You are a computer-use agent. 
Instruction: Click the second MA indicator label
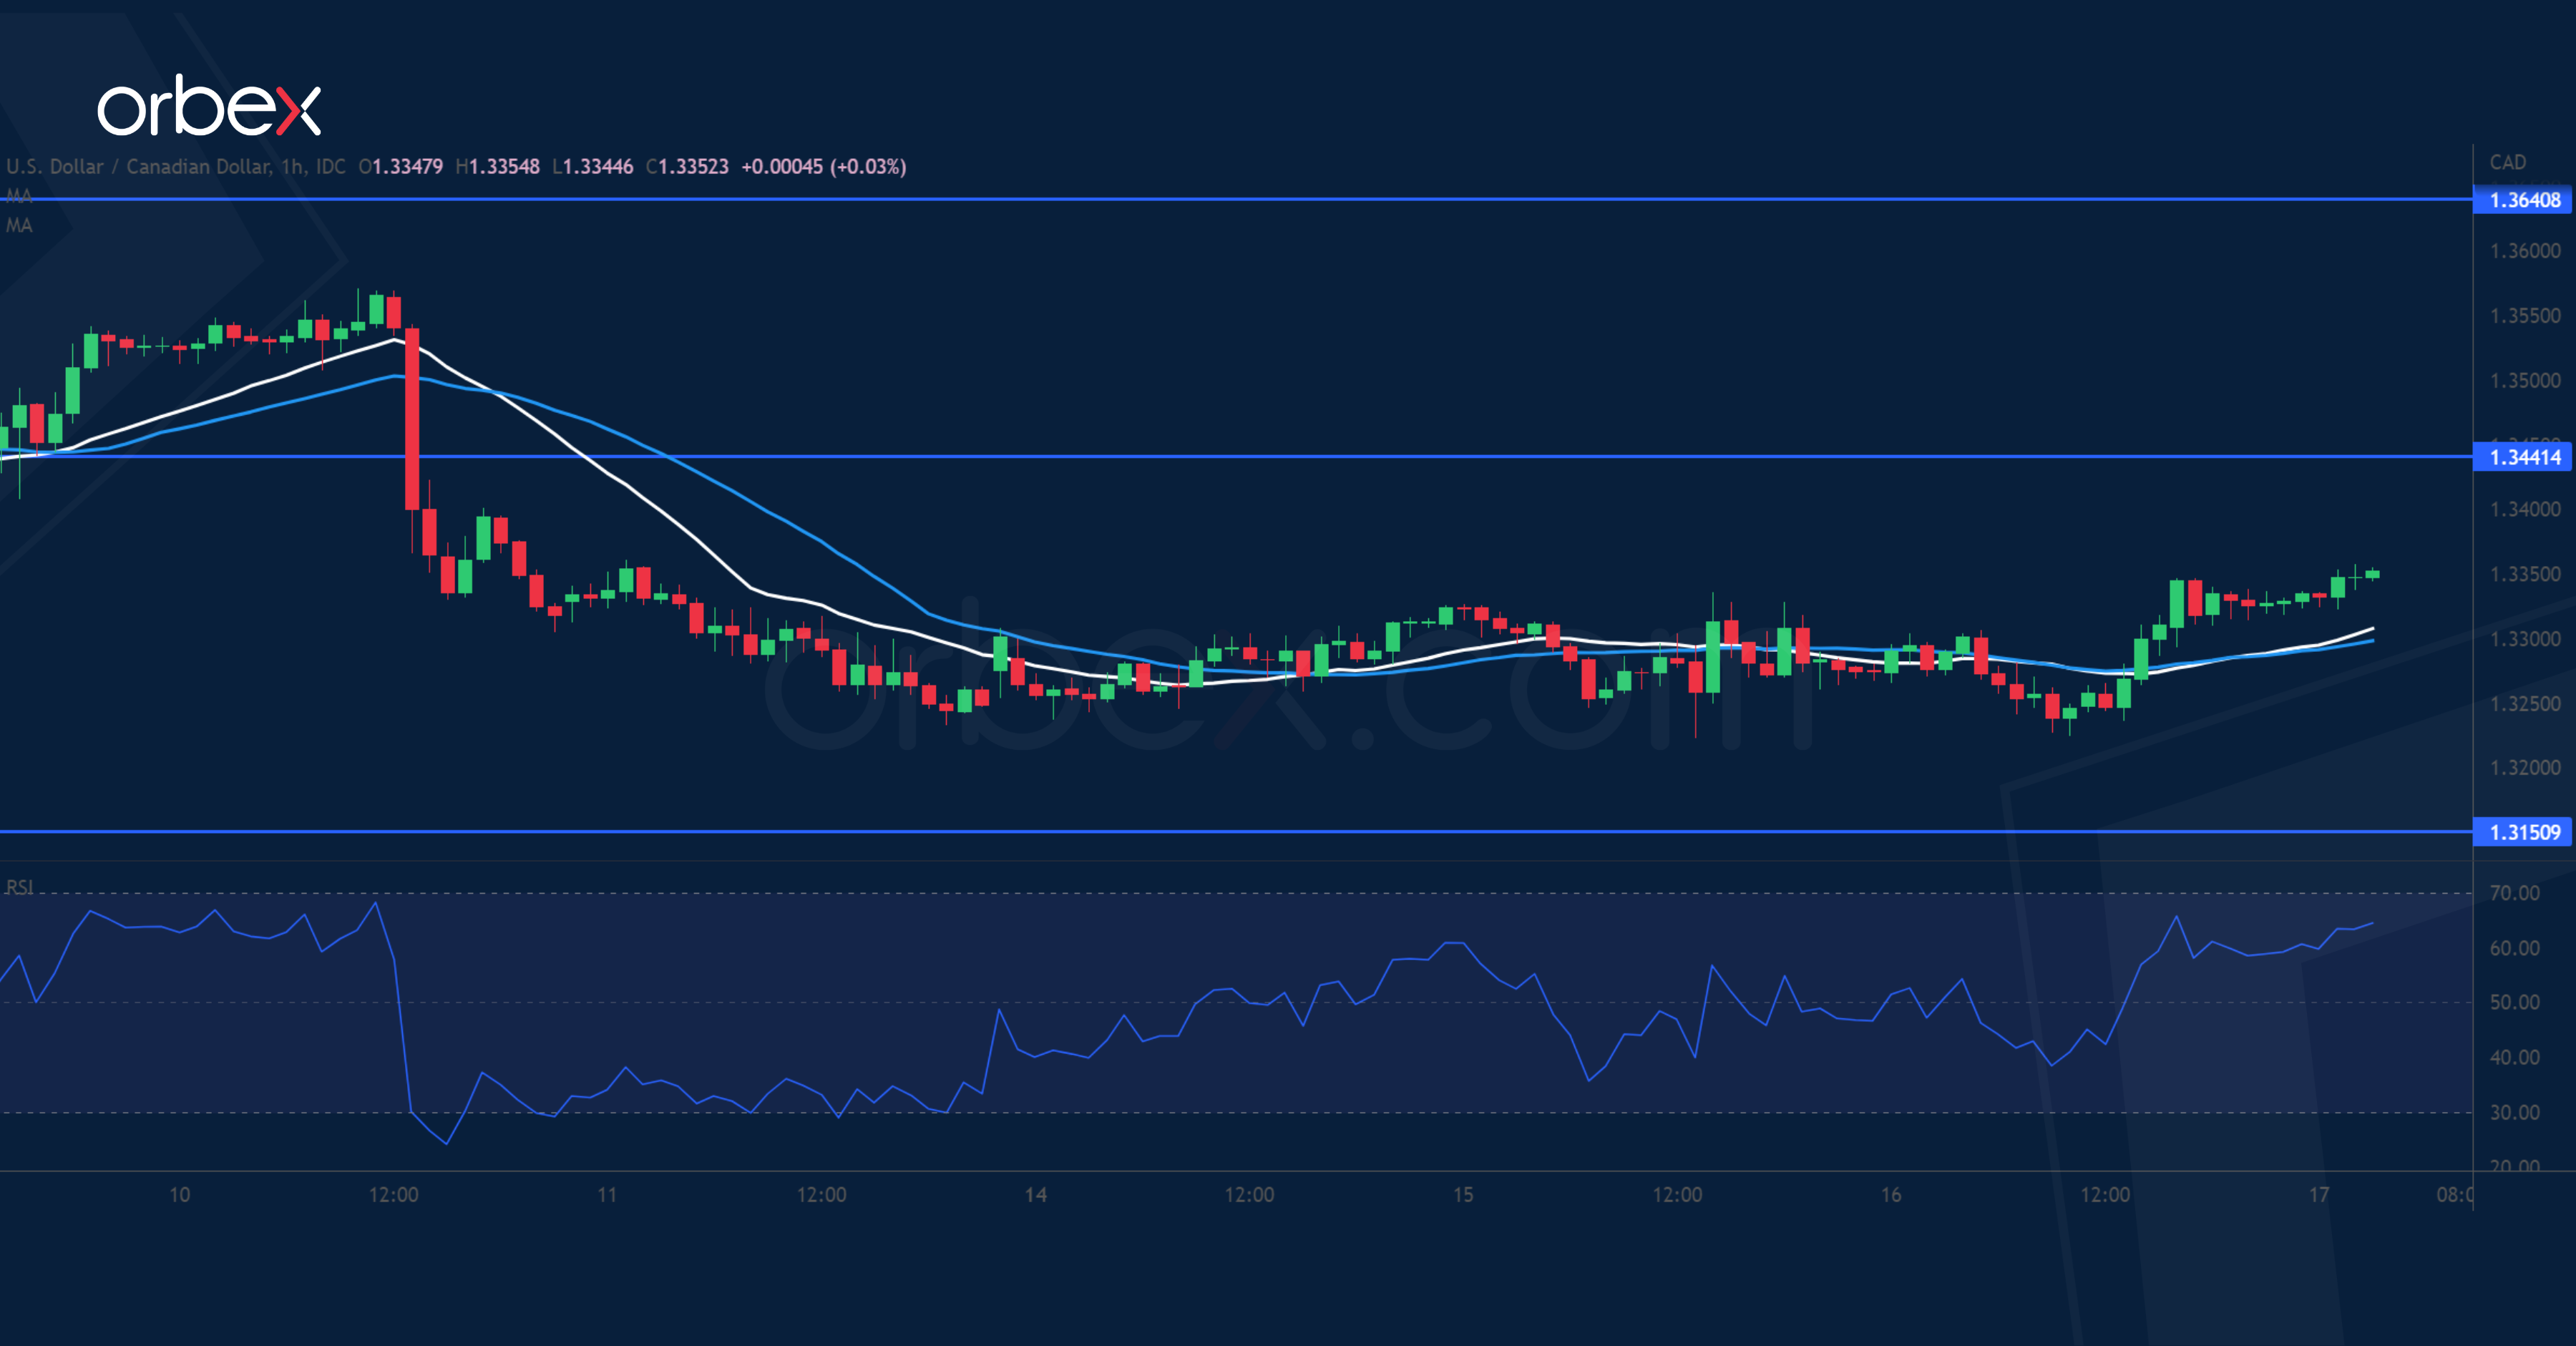19,225
